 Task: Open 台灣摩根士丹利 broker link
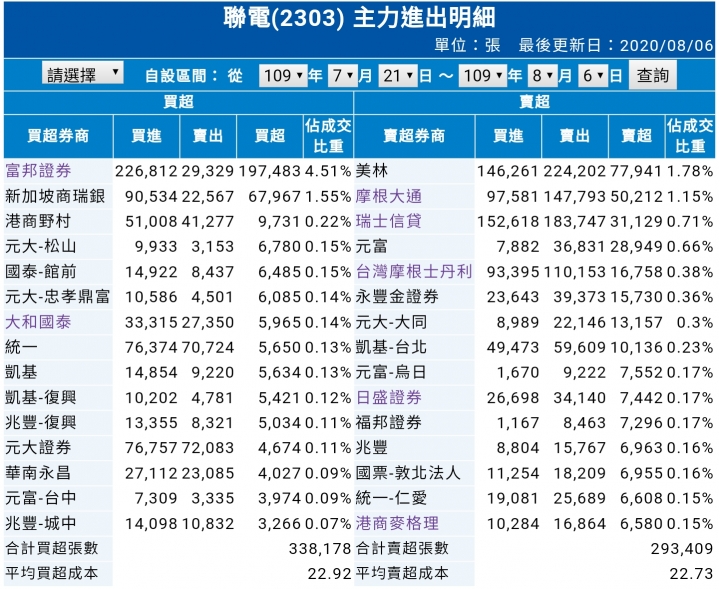coord(414,271)
